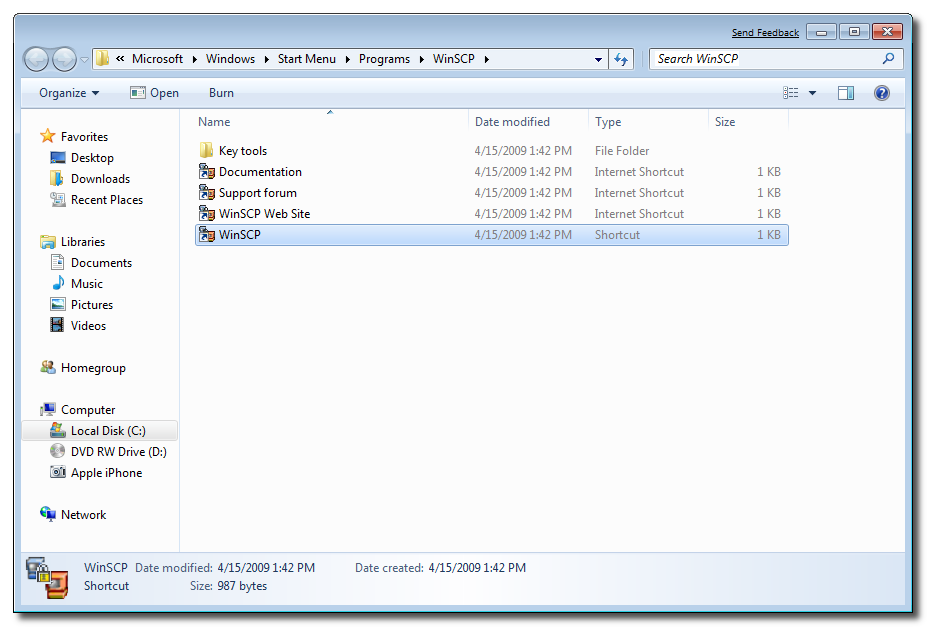
Task: Click into the Search WinSCP field
Action: click(x=776, y=59)
